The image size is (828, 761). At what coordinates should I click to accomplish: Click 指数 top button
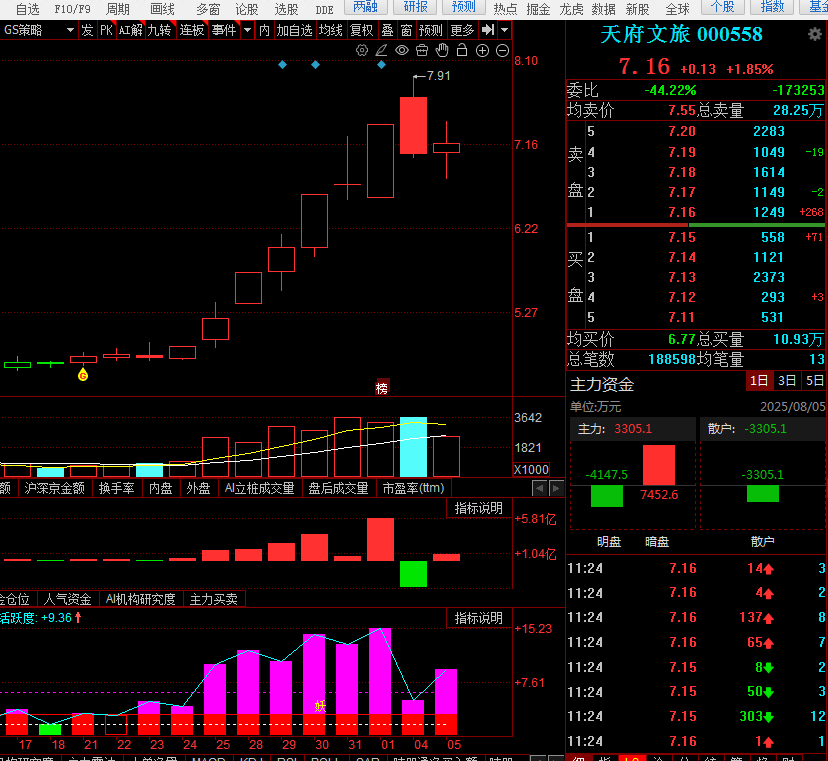(x=772, y=6)
